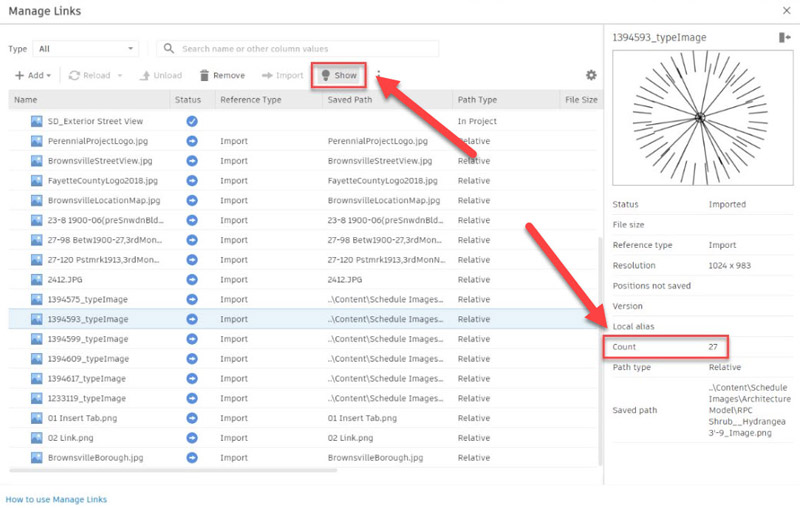
Task: Click image icon beside PerennialProjectLogo.jpg
Action: [36, 141]
